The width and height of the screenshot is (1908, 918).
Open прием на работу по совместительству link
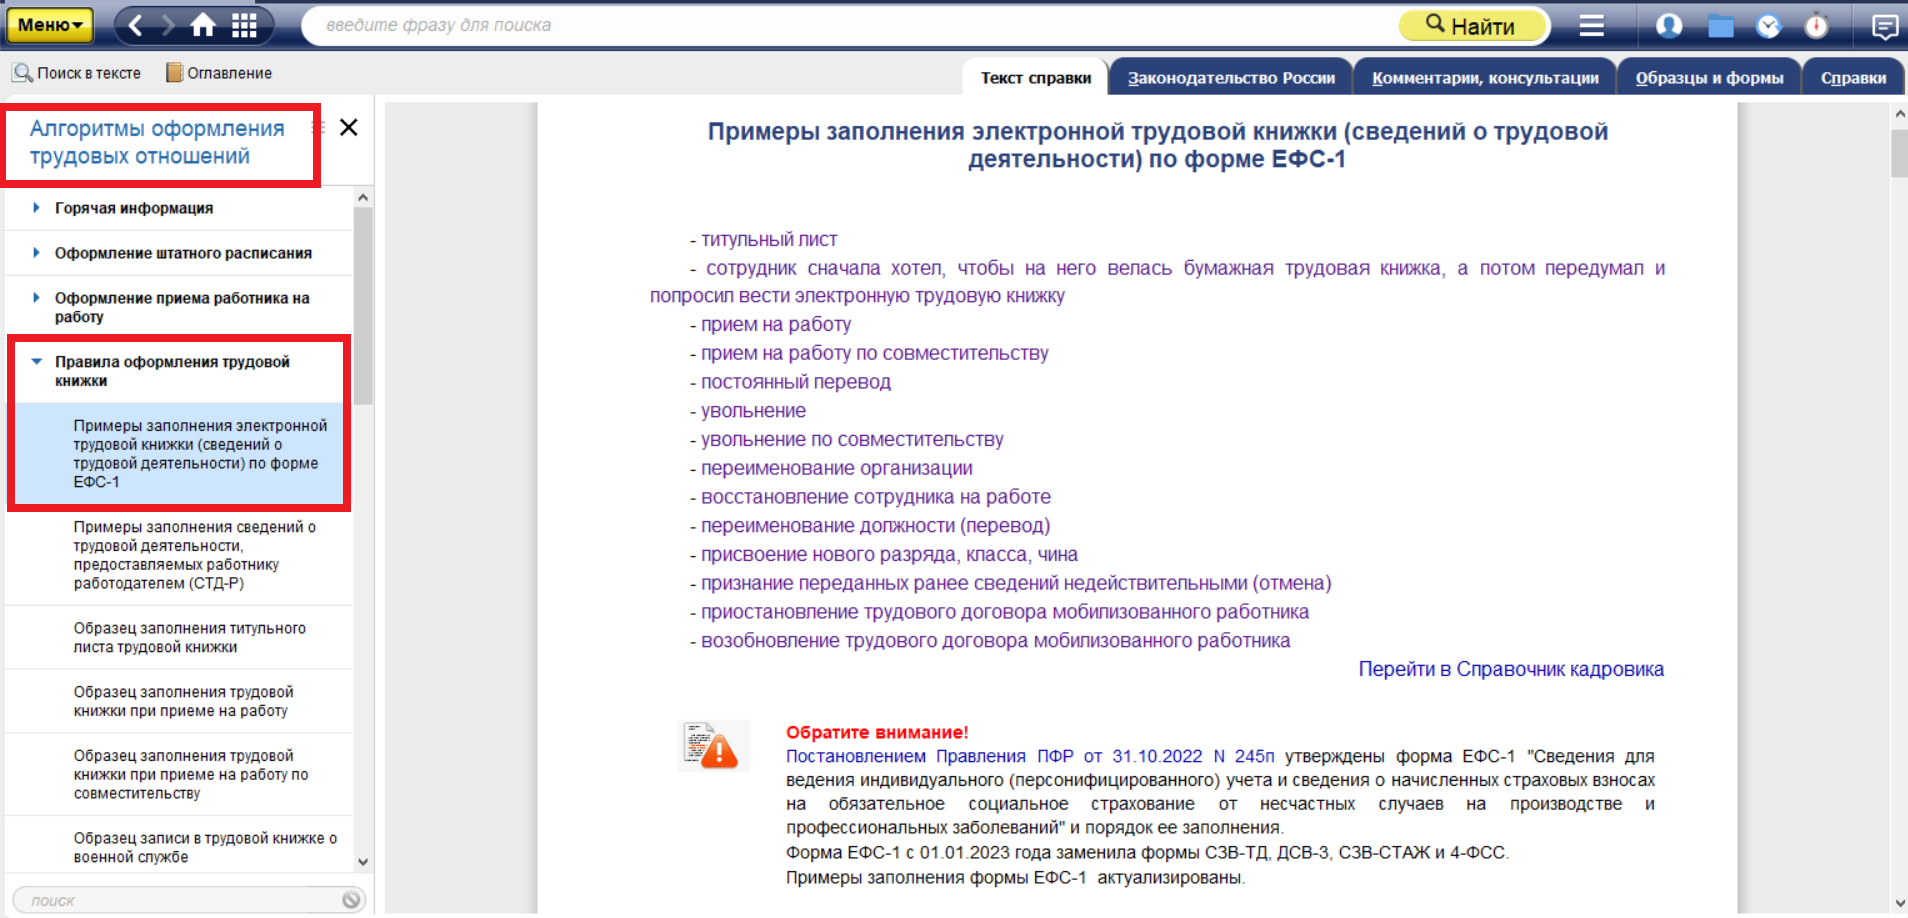875,353
